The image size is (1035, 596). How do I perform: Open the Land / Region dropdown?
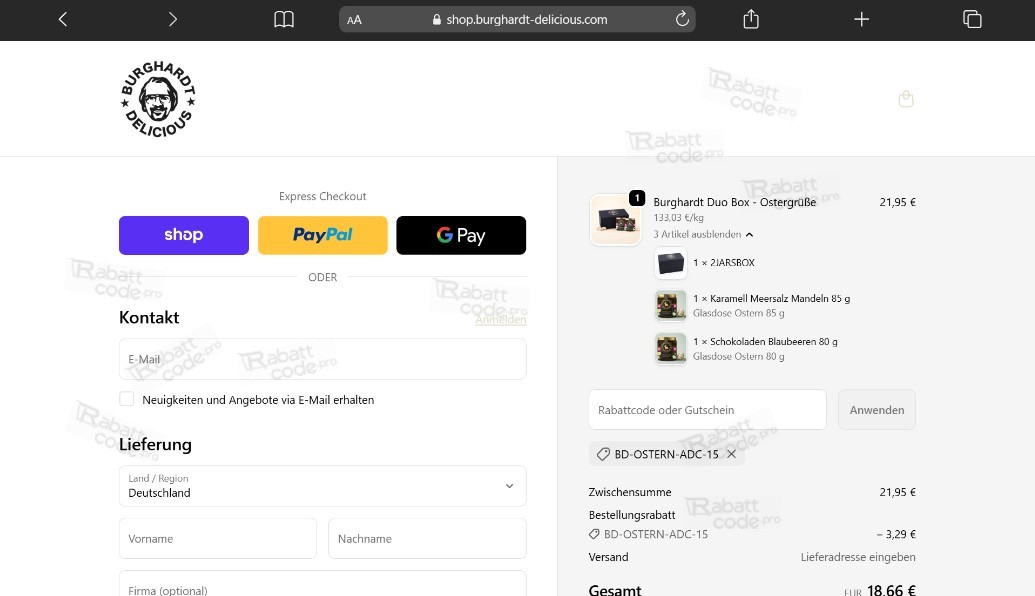coord(322,486)
